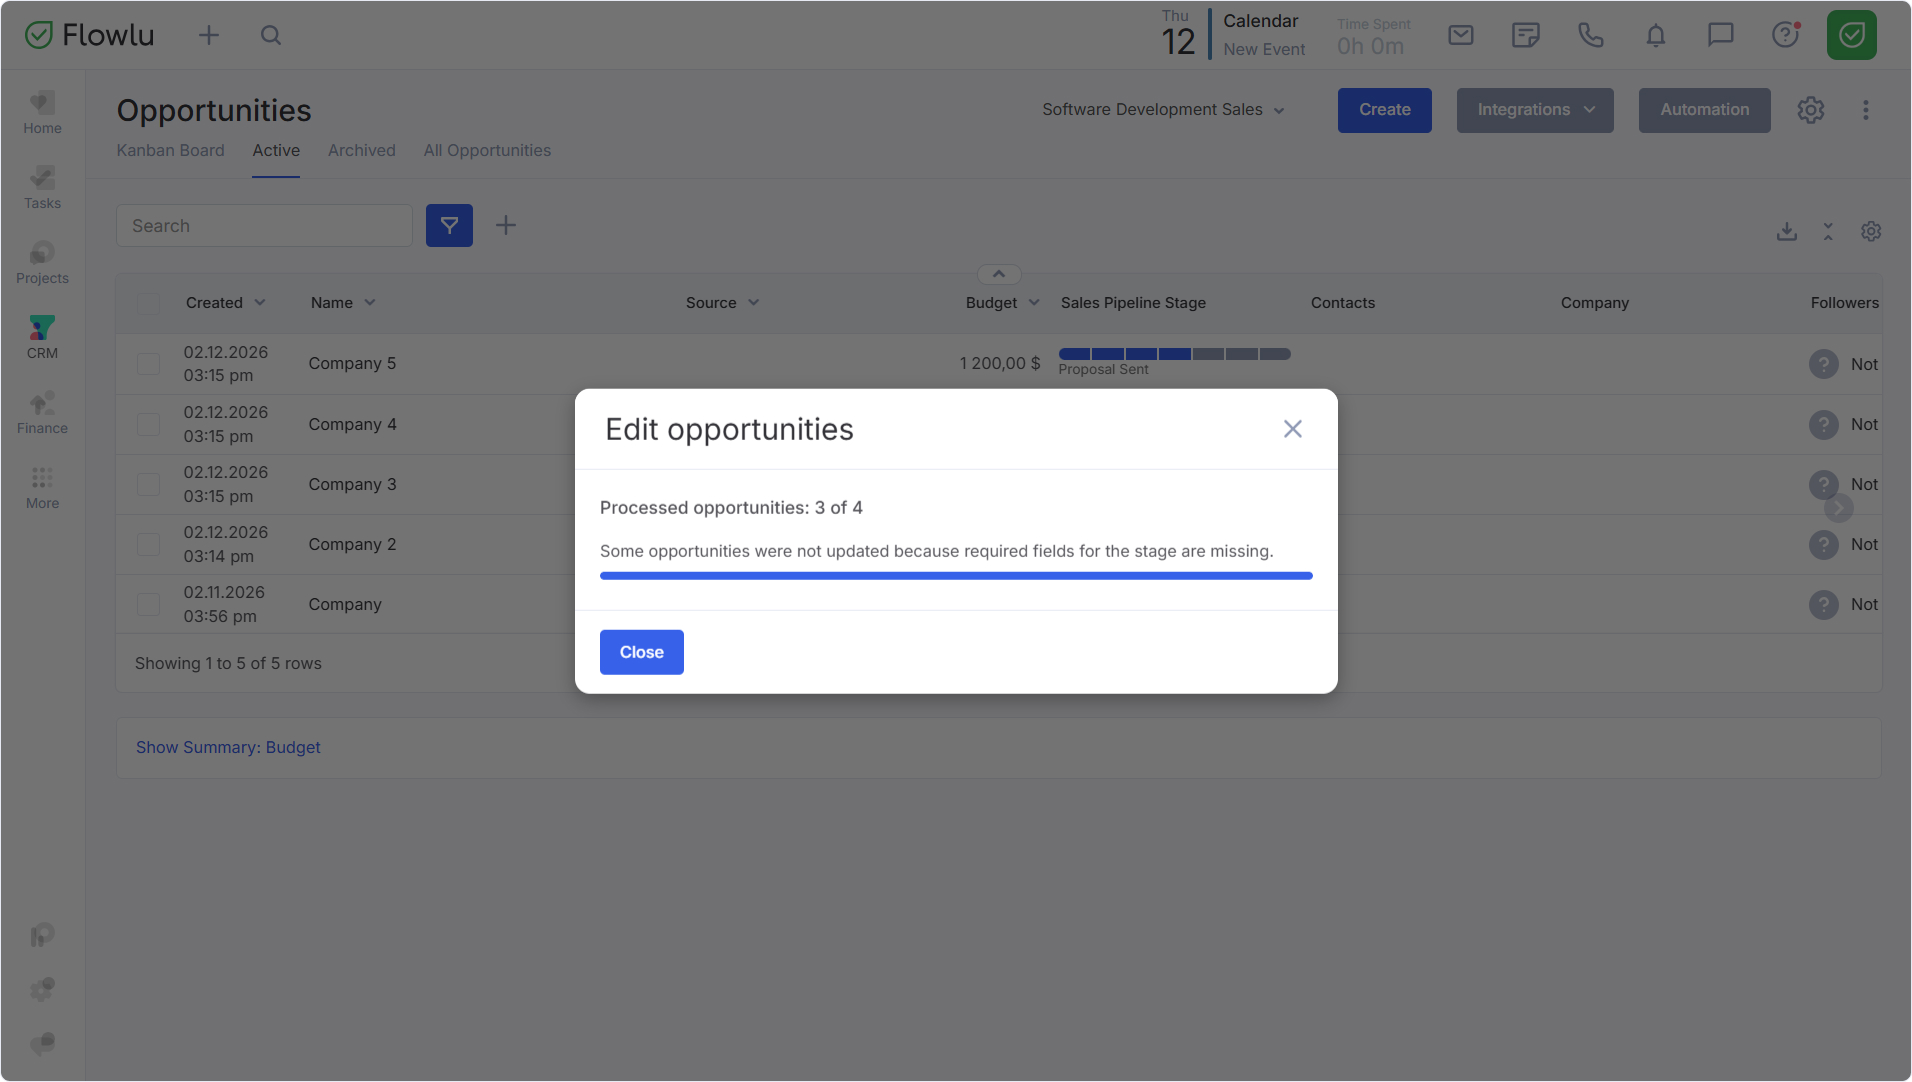Click the phone calls icon
This screenshot has height=1082, width=1912.
pyautogui.click(x=1590, y=36)
